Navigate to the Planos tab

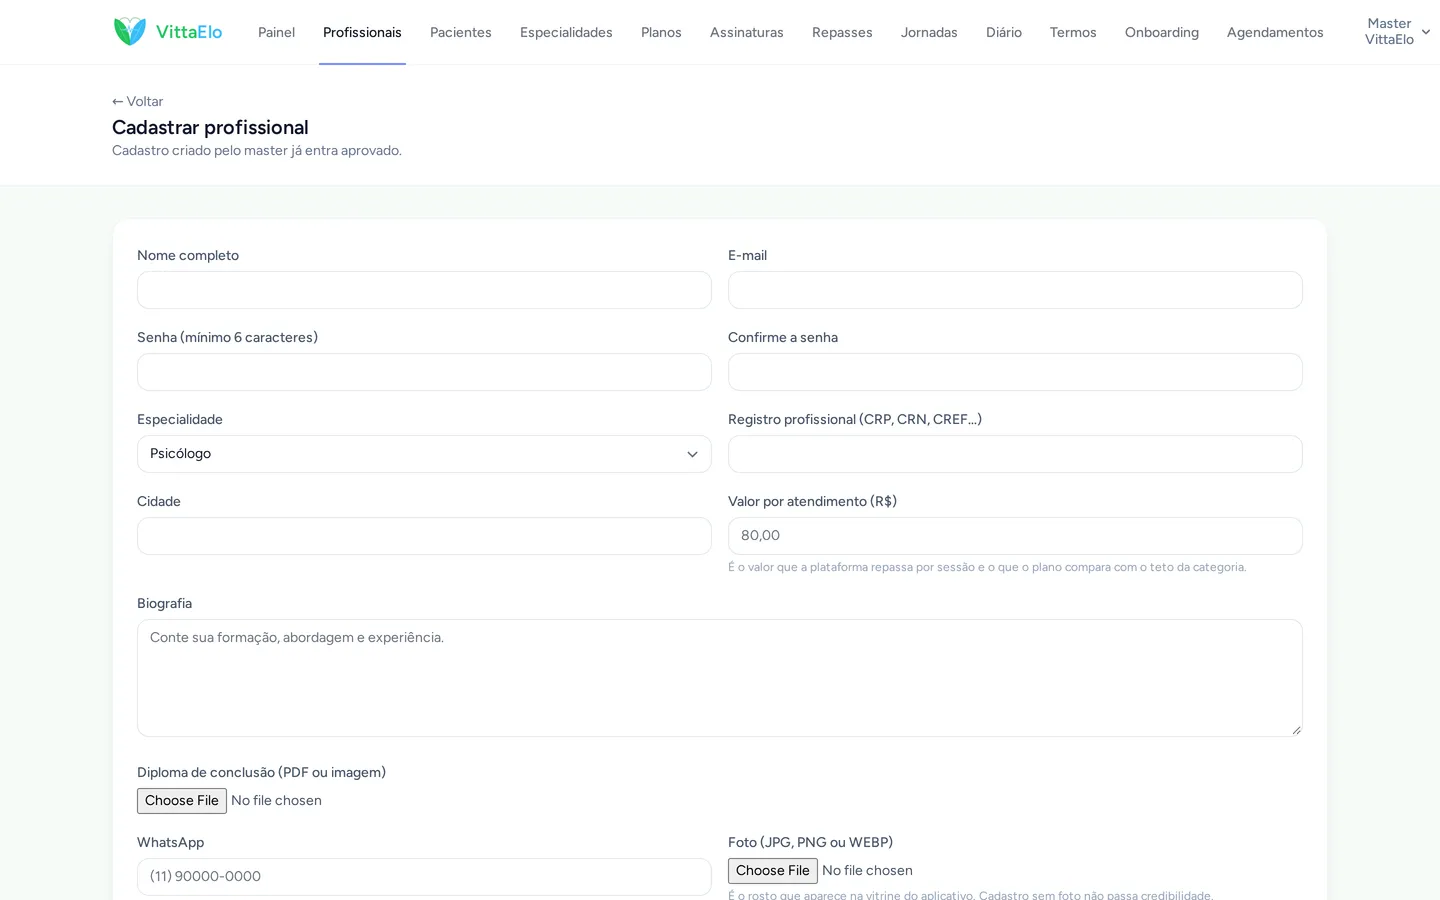(661, 32)
